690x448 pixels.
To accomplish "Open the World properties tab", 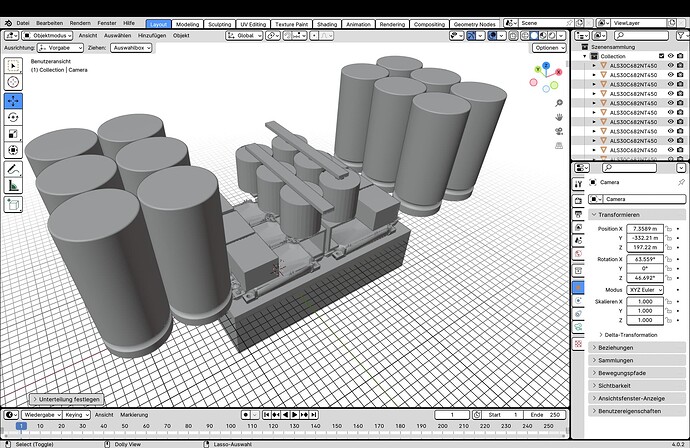I will 579,254.
